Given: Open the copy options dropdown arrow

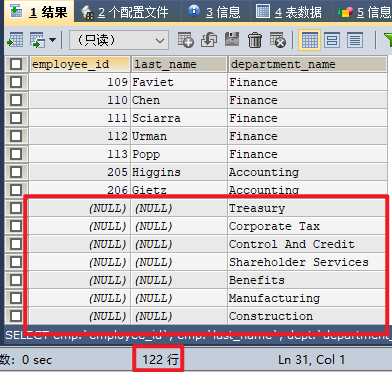Looking at the screenshot, I should [52, 40].
